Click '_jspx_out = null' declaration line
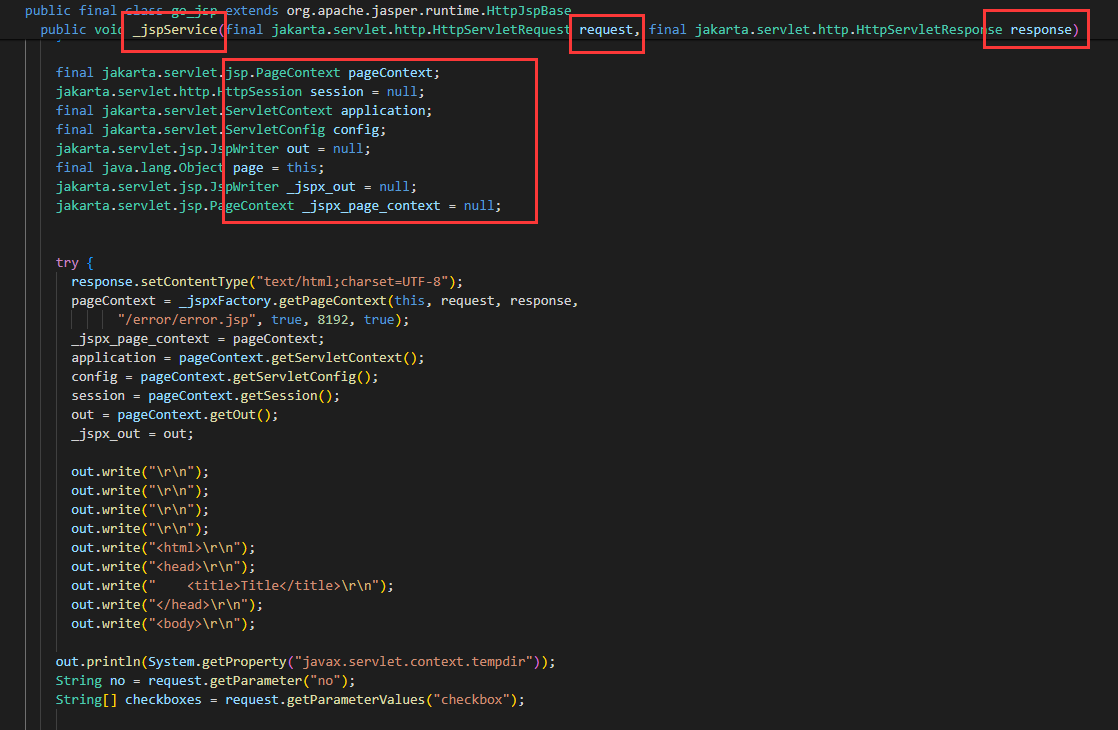Viewport: 1118px width, 730px height. pos(236,187)
